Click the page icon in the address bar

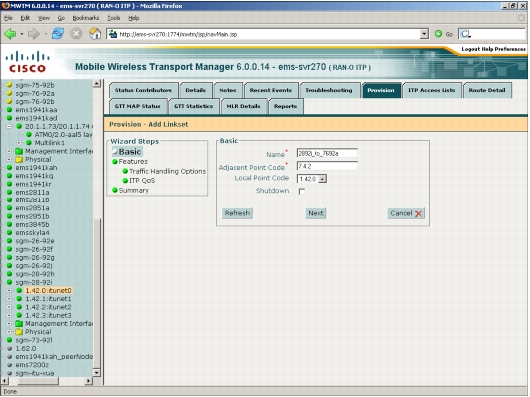pos(113,34)
